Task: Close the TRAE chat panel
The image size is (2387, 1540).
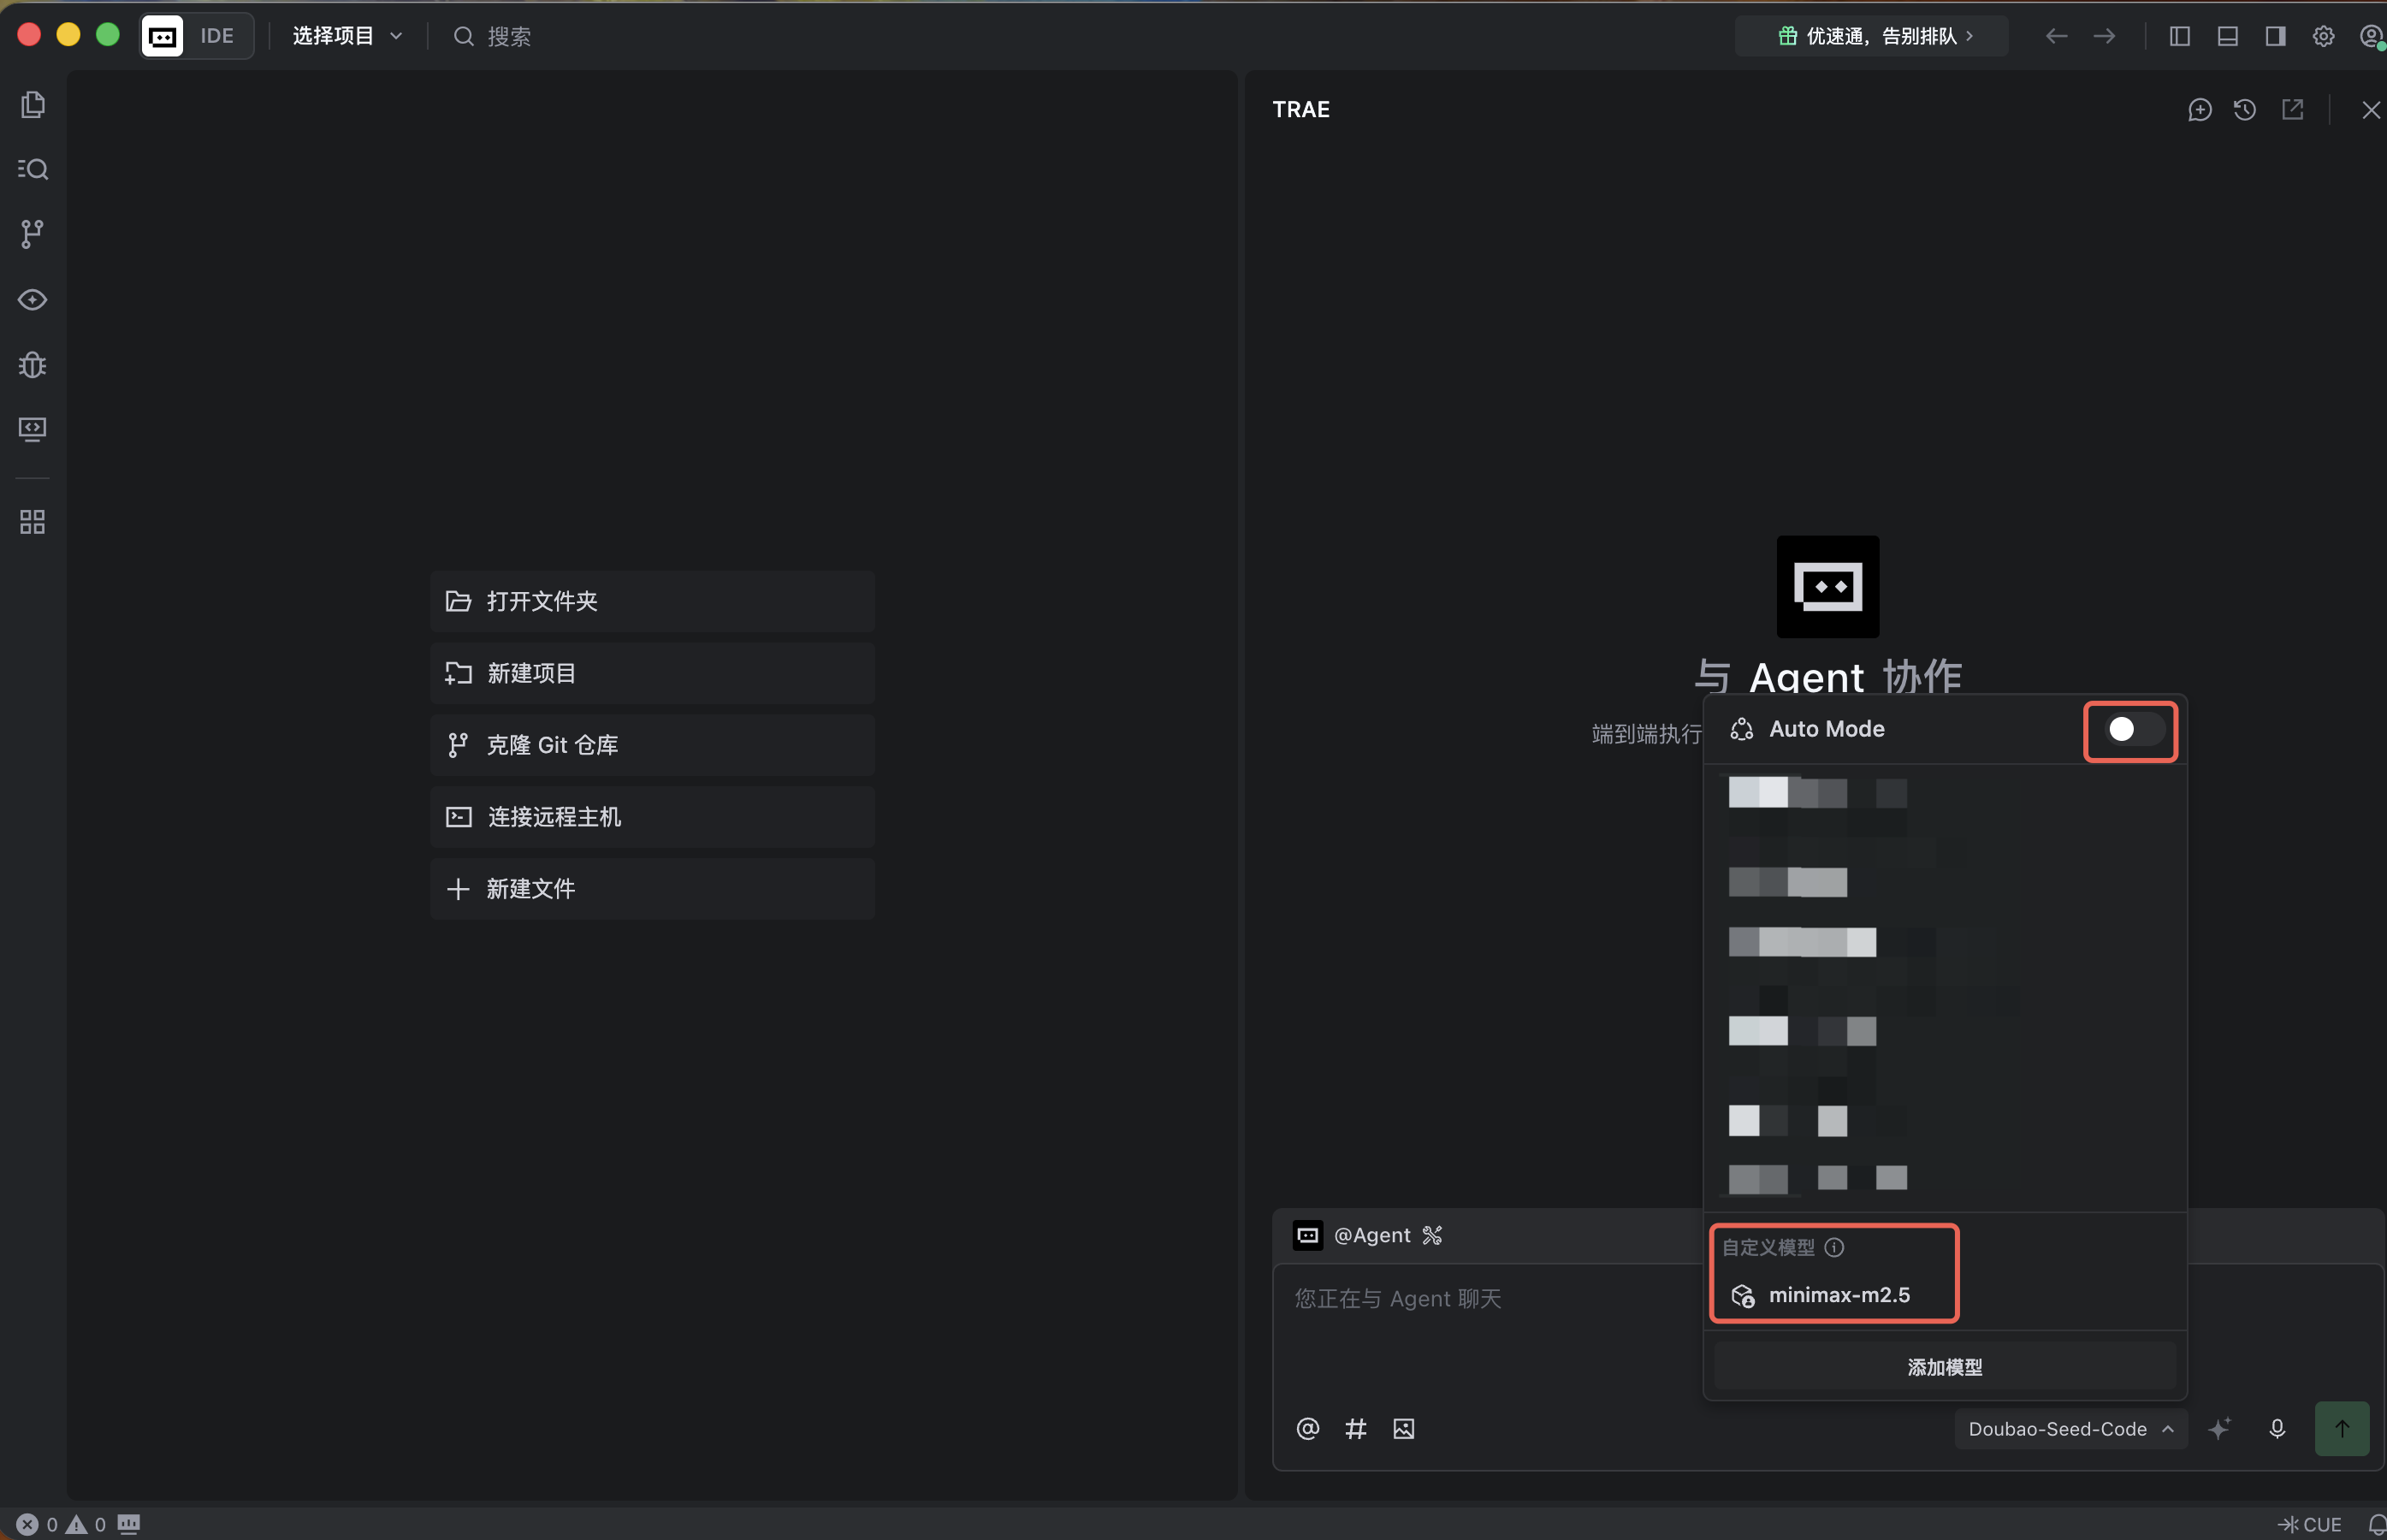Action: click(2371, 110)
